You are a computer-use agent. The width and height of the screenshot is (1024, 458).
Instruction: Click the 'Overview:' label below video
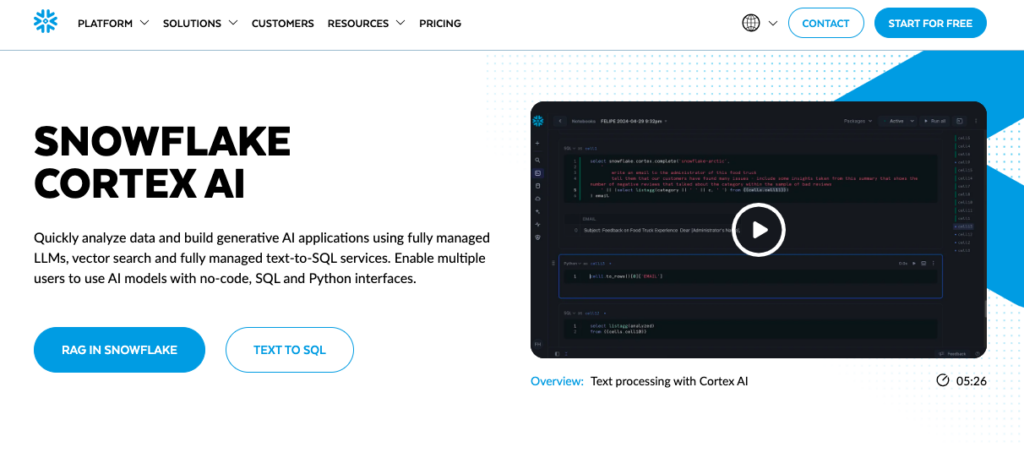point(557,381)
